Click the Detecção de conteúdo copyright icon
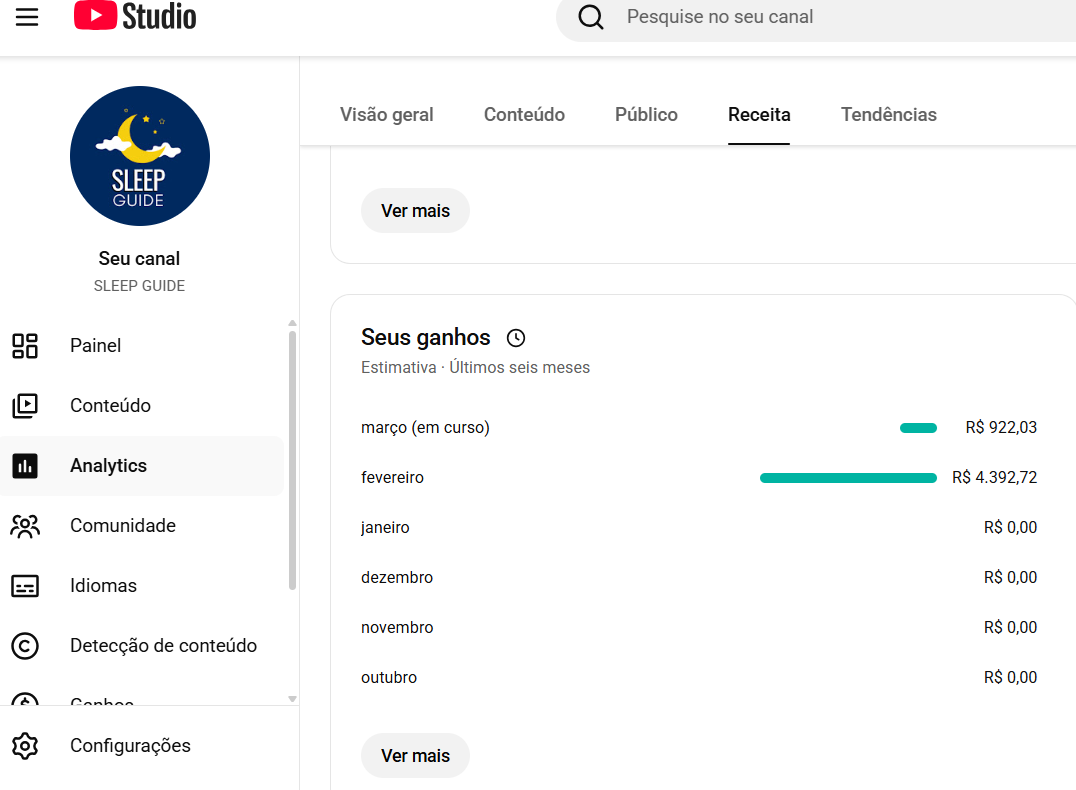 25,646
